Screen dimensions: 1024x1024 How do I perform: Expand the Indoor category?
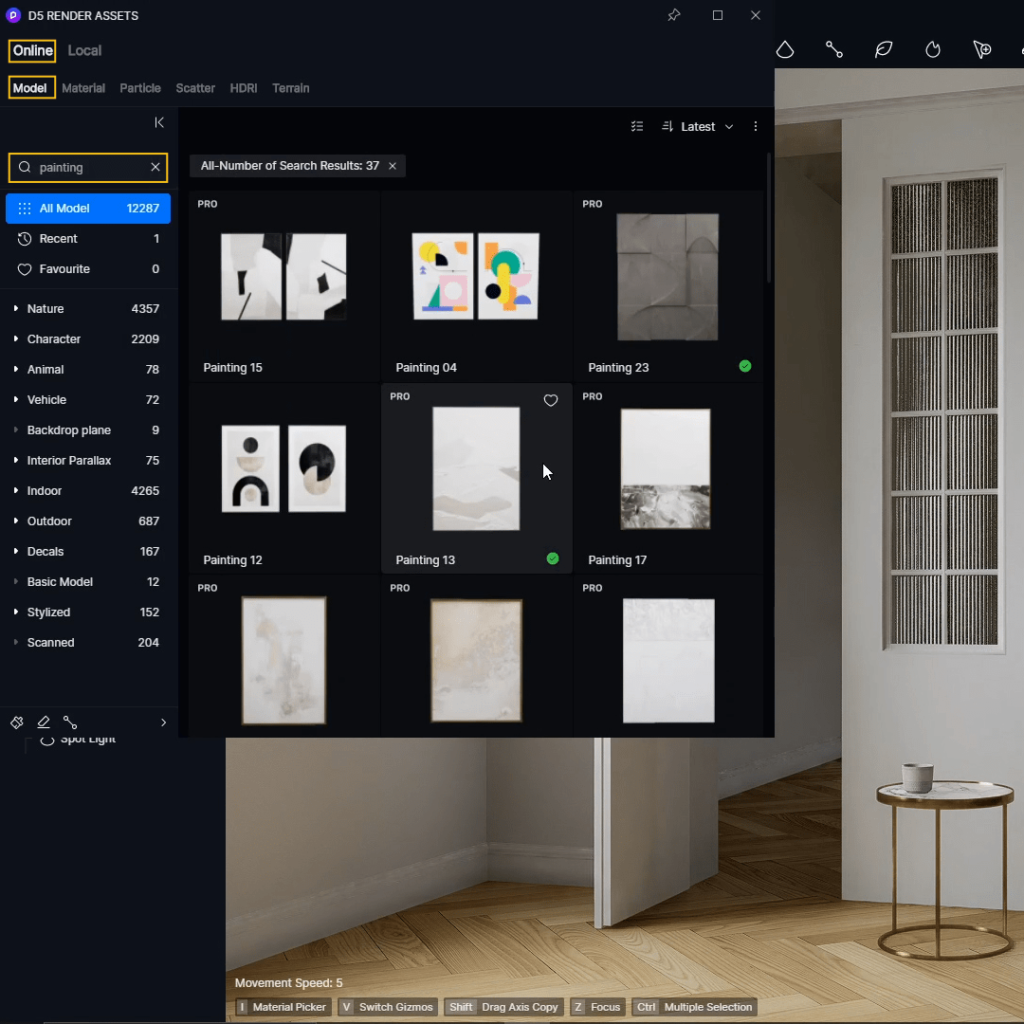16,491
